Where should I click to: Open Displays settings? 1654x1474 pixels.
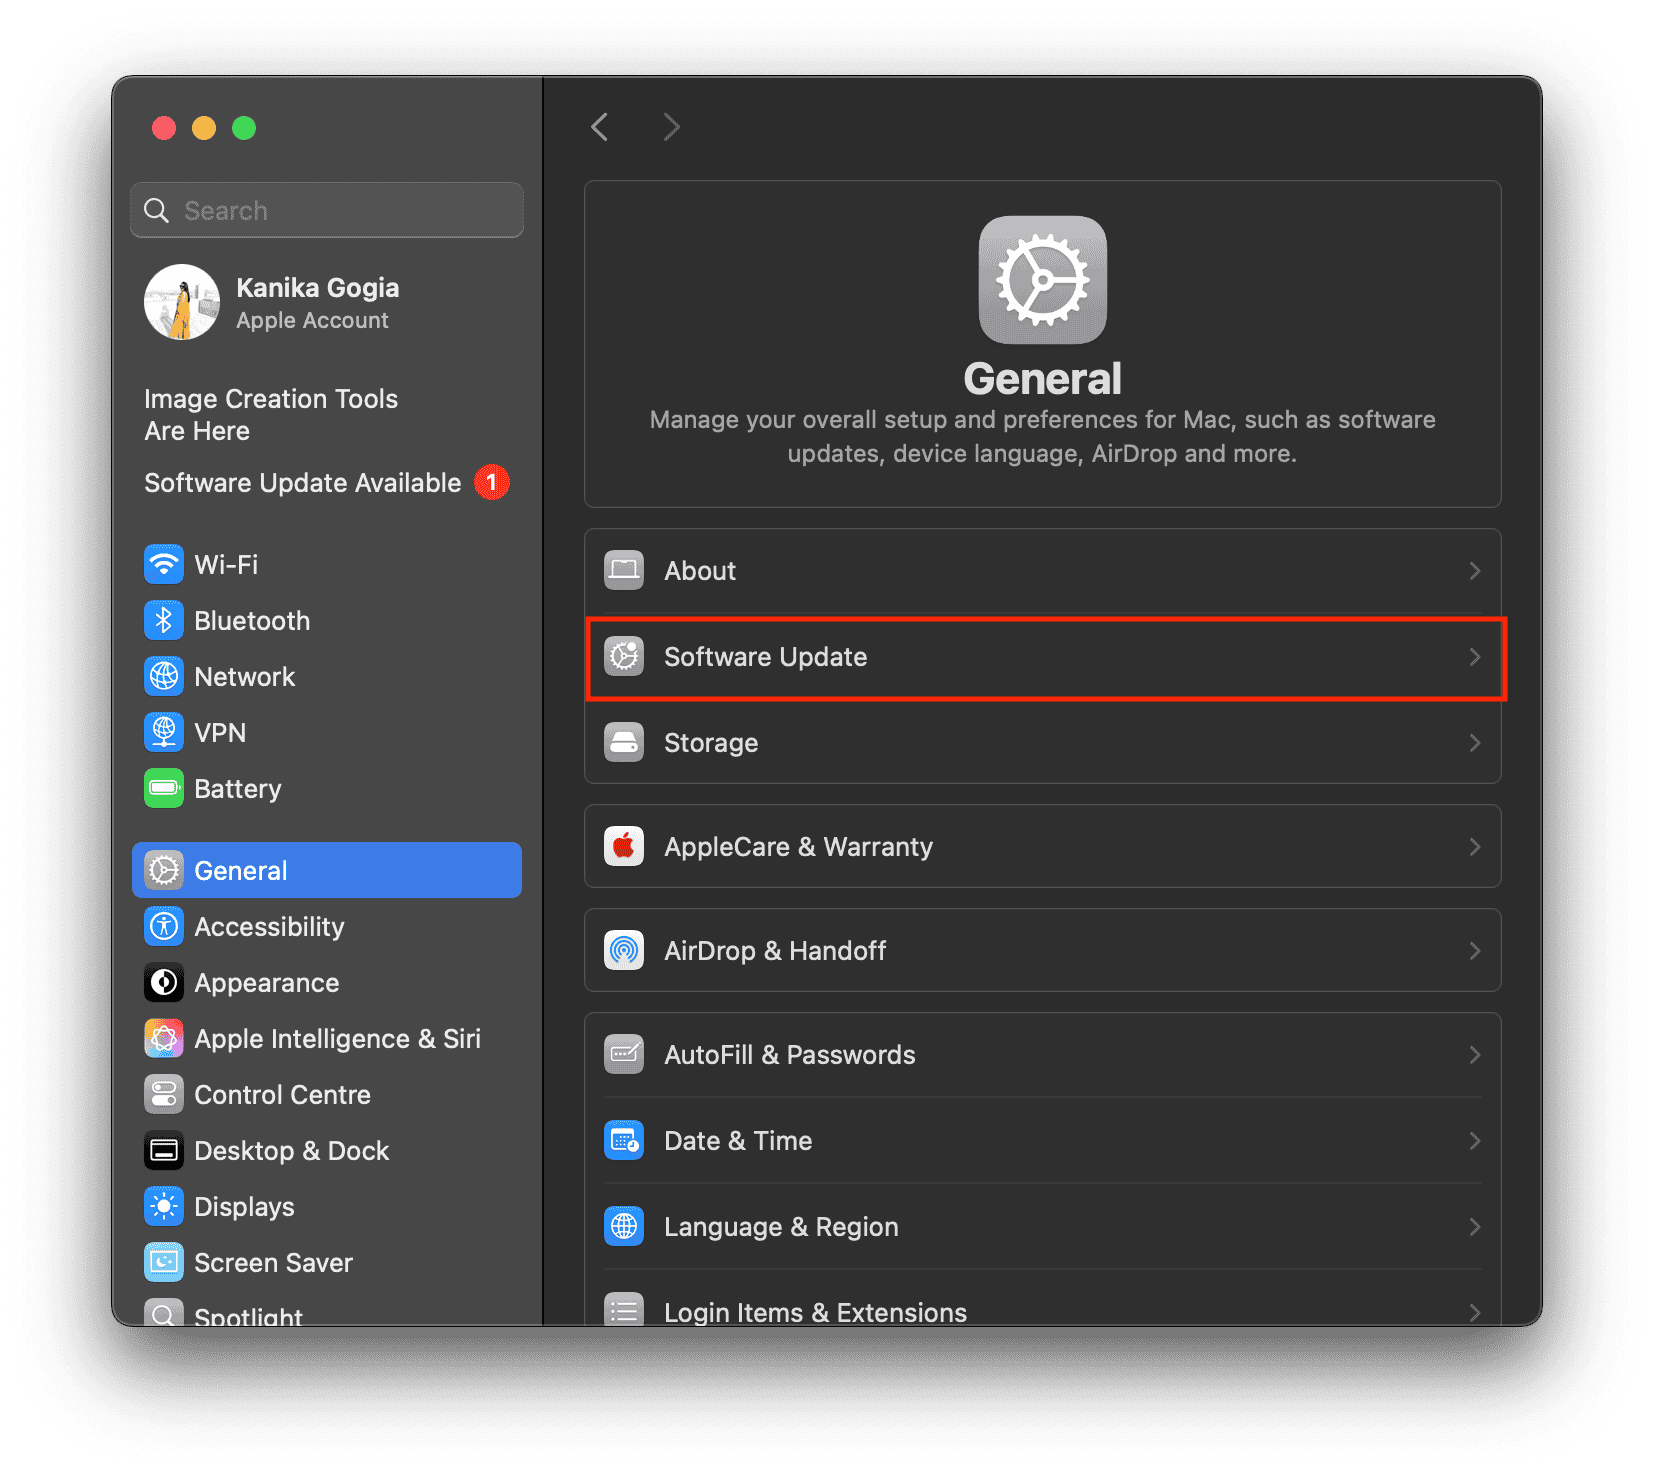point(244,1206)
